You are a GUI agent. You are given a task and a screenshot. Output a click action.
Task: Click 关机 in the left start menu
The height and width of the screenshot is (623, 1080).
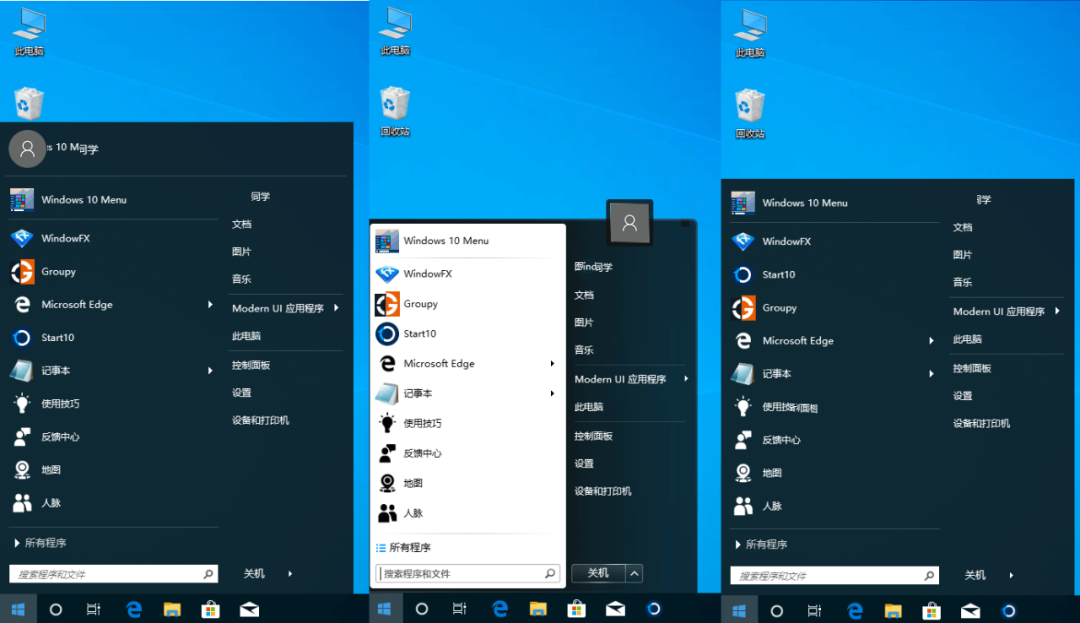254,573
